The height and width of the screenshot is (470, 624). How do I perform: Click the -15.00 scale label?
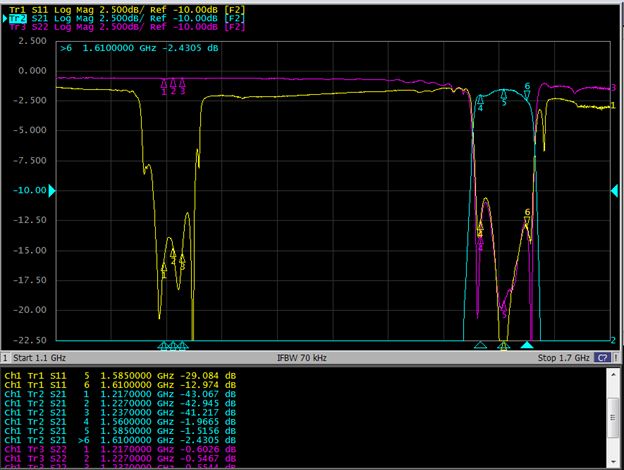pyautogui.click(x=30, y=250)
